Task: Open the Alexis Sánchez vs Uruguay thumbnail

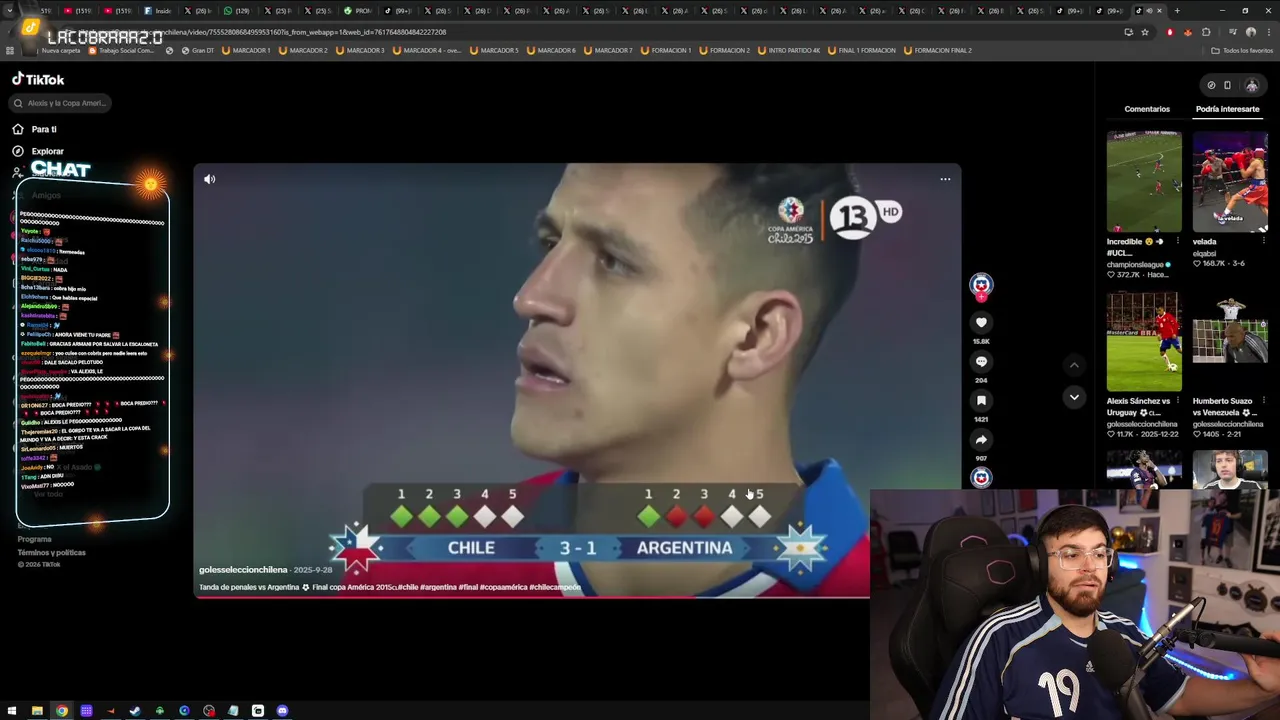Action: click(x=1144, y=341)
